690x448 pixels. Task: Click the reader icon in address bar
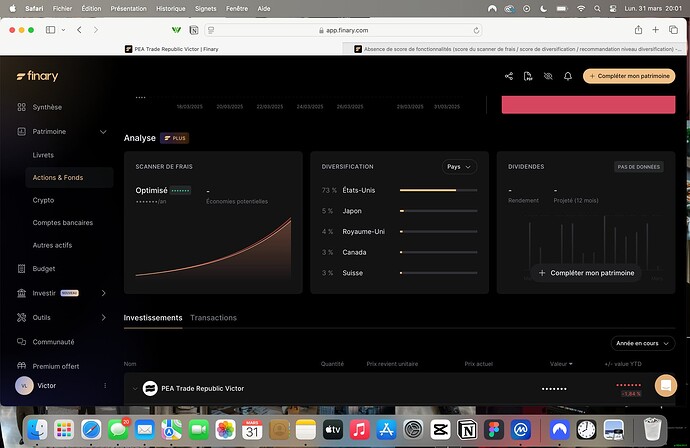(x=211, y=30)
